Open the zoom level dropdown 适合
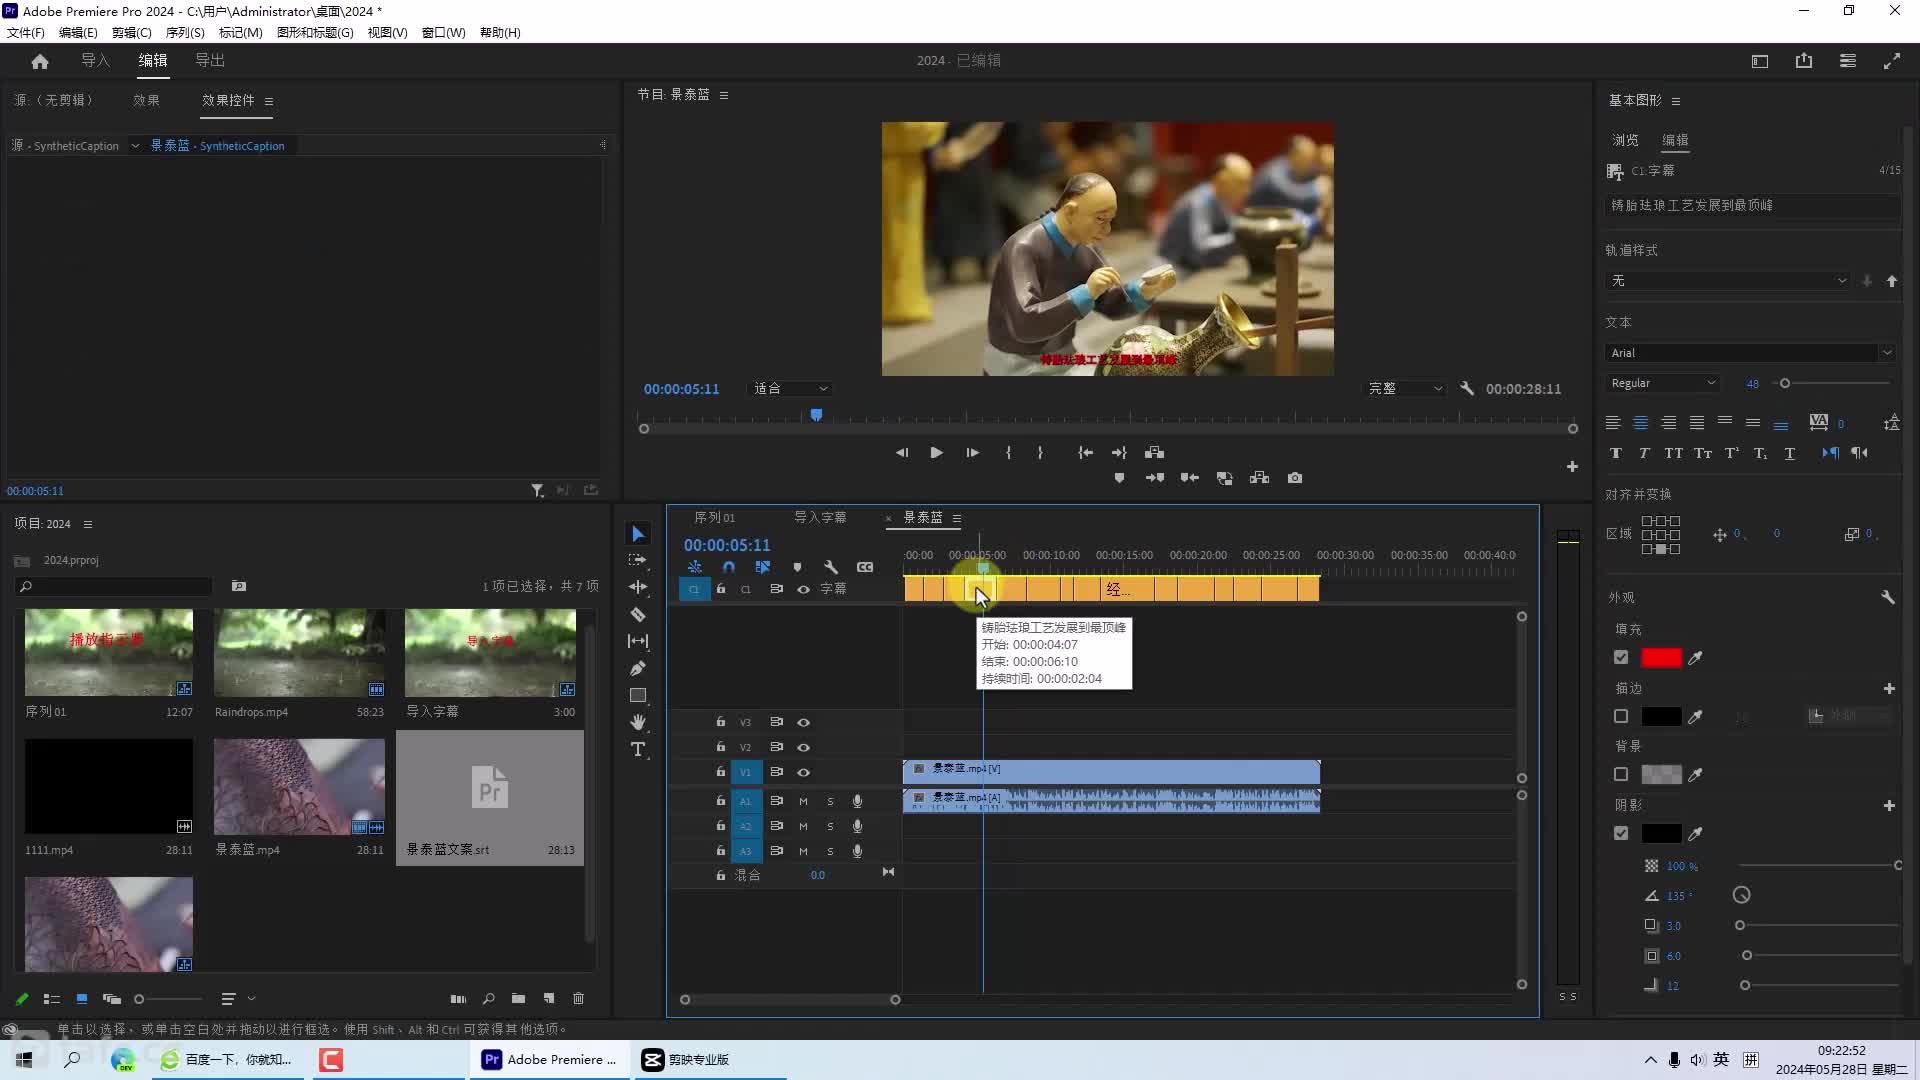Image resolution: width=1920 pixels, height=1080 pixels. pyautogui.click(x=790, y=388)
